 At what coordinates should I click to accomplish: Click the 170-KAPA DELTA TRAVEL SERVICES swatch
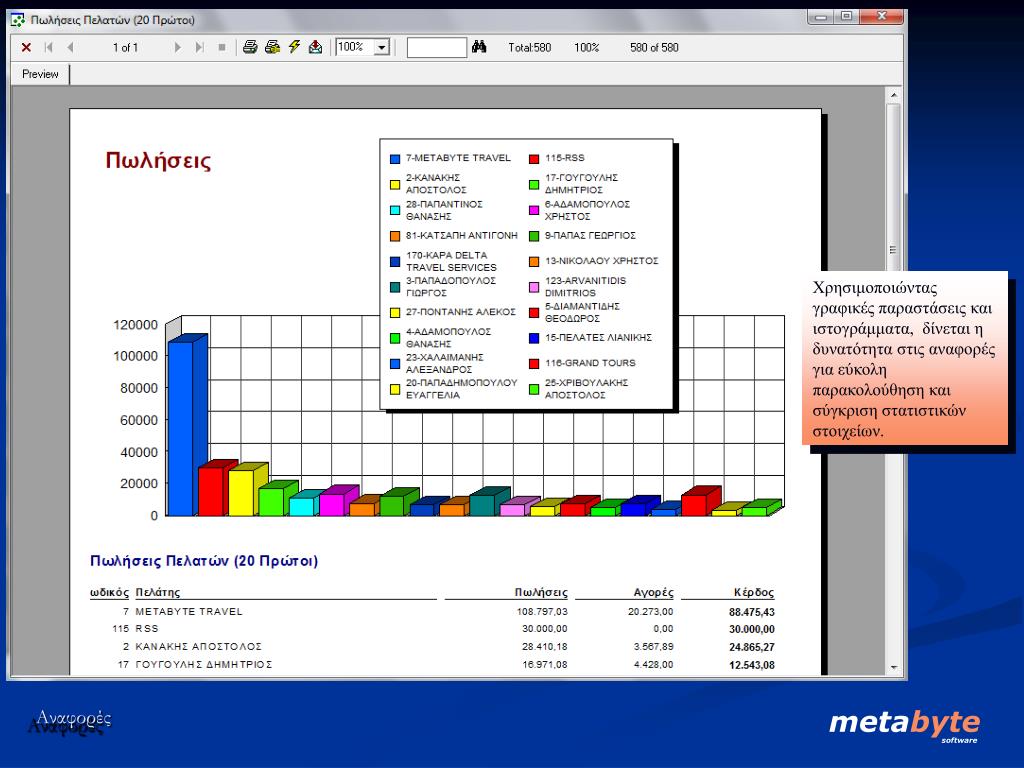(x=394, y=262)
